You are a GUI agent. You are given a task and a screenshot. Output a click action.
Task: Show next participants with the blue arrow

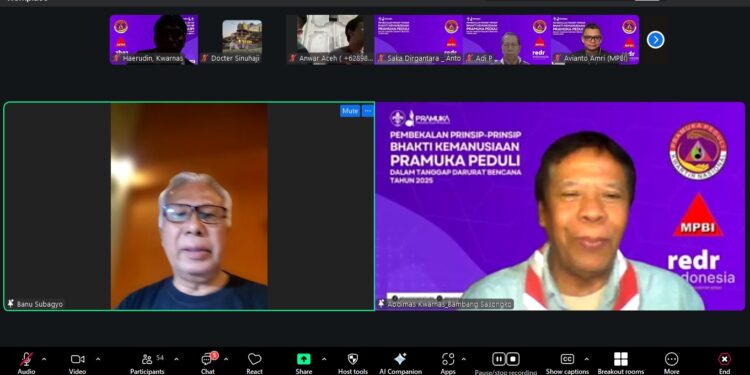[x=655, y=40]
